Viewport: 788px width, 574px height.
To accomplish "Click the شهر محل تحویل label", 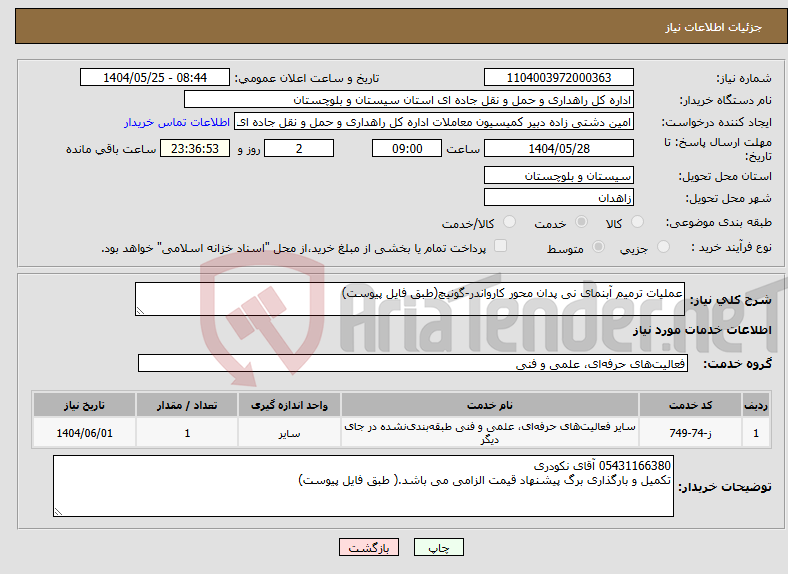I will (729, 199).
